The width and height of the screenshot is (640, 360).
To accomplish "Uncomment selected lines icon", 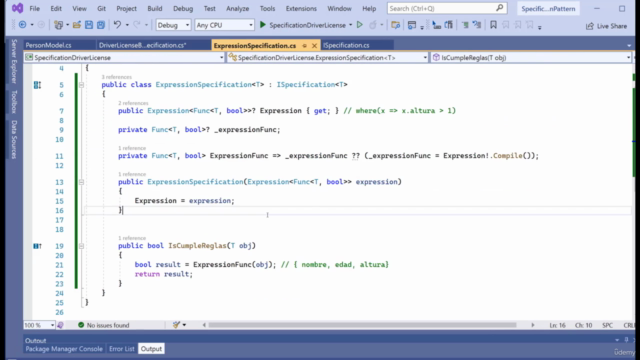I will pyautogui.click(x=477, y=25).
